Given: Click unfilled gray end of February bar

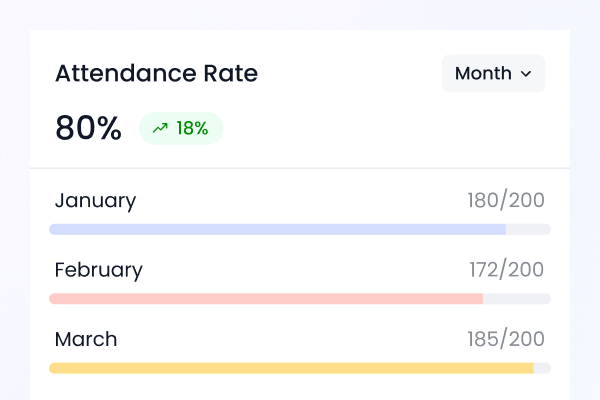Looking at the screenshot, I should pyautogui.click(x=517, y=299).
